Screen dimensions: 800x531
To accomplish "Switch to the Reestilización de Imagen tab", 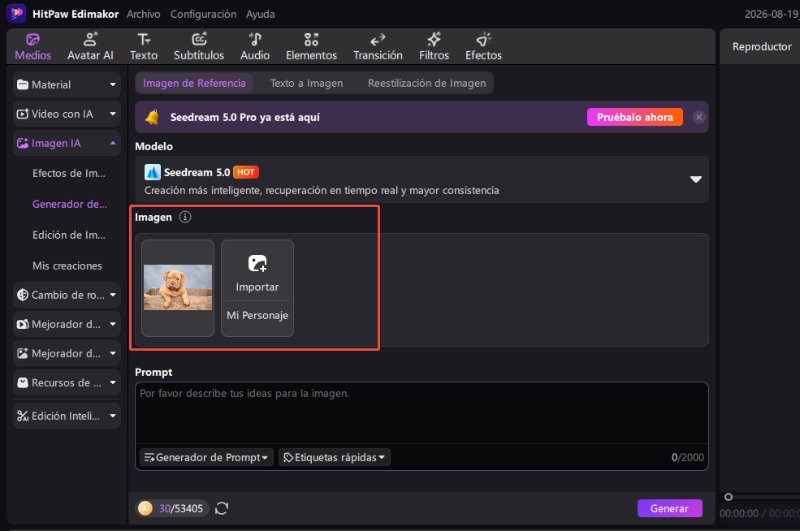I will [427, 83].
